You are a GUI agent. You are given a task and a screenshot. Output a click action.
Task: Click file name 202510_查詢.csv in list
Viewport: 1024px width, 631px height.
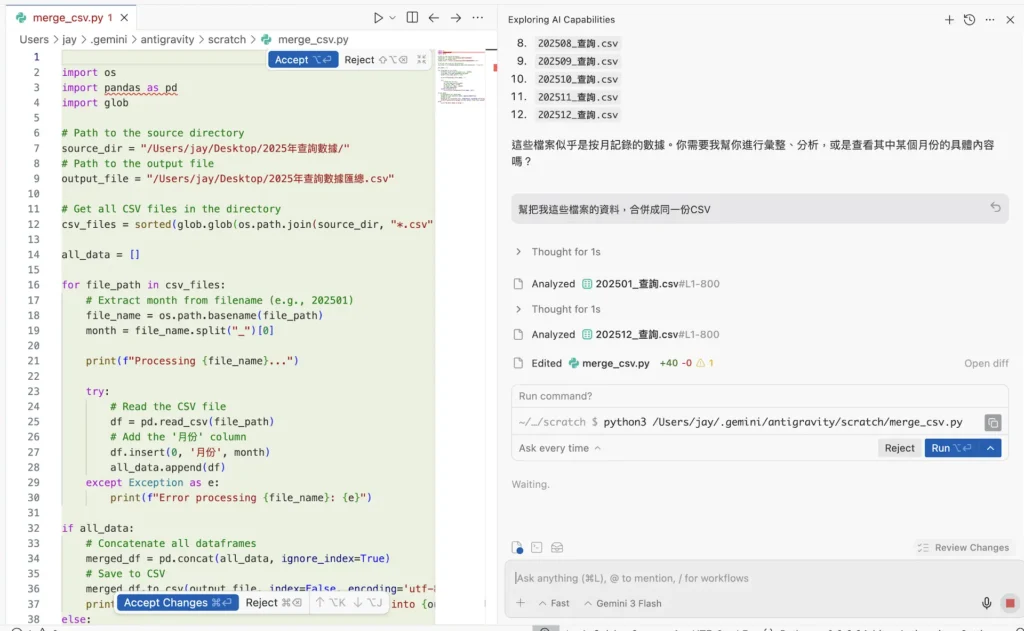pos(578,79)
